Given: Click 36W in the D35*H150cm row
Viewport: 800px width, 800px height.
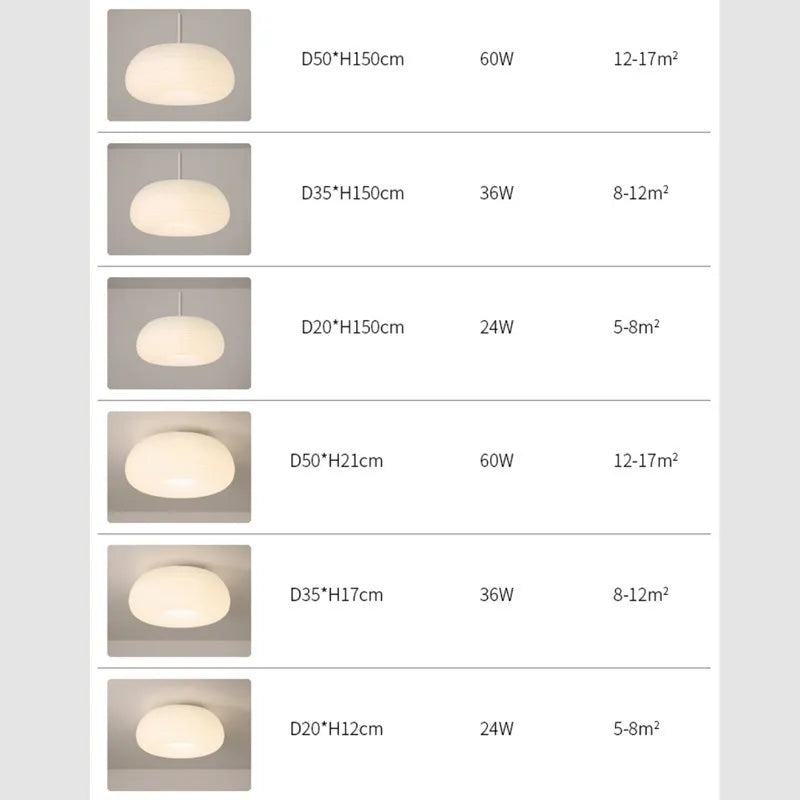Looking at the screenshot, I should click(x=497, y=193).
